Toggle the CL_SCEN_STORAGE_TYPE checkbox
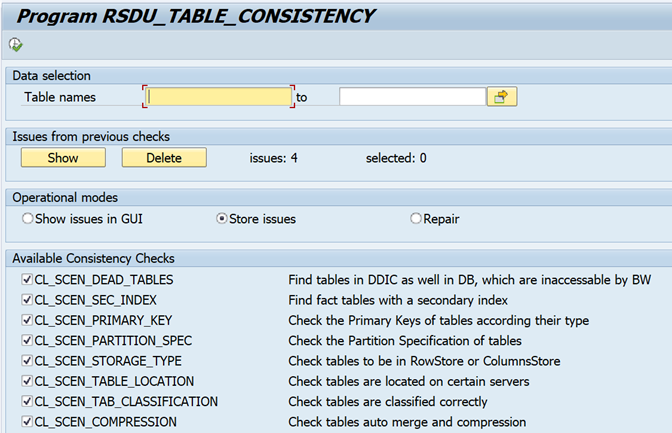 (27, 361)
